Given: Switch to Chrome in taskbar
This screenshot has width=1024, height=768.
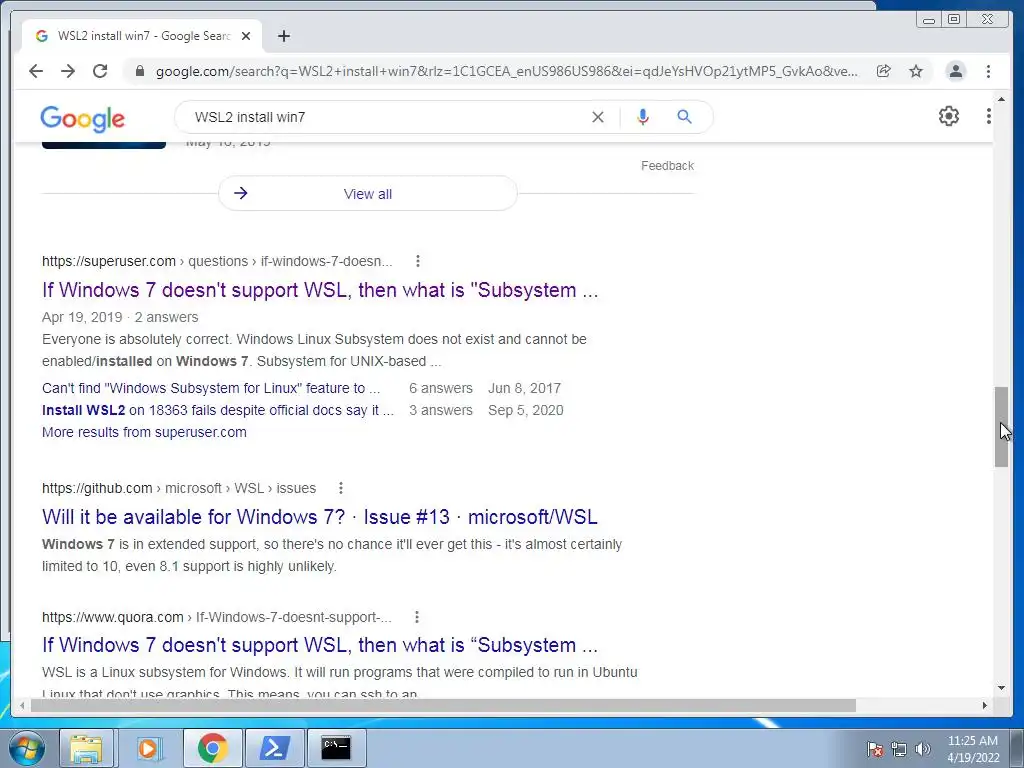Looking at the screenshot, I should point(212,748).
